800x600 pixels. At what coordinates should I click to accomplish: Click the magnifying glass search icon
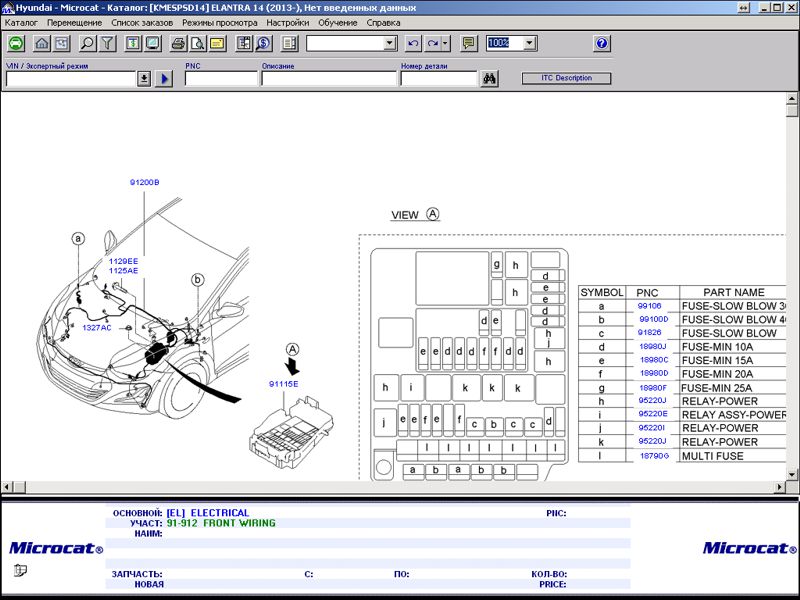87,43
